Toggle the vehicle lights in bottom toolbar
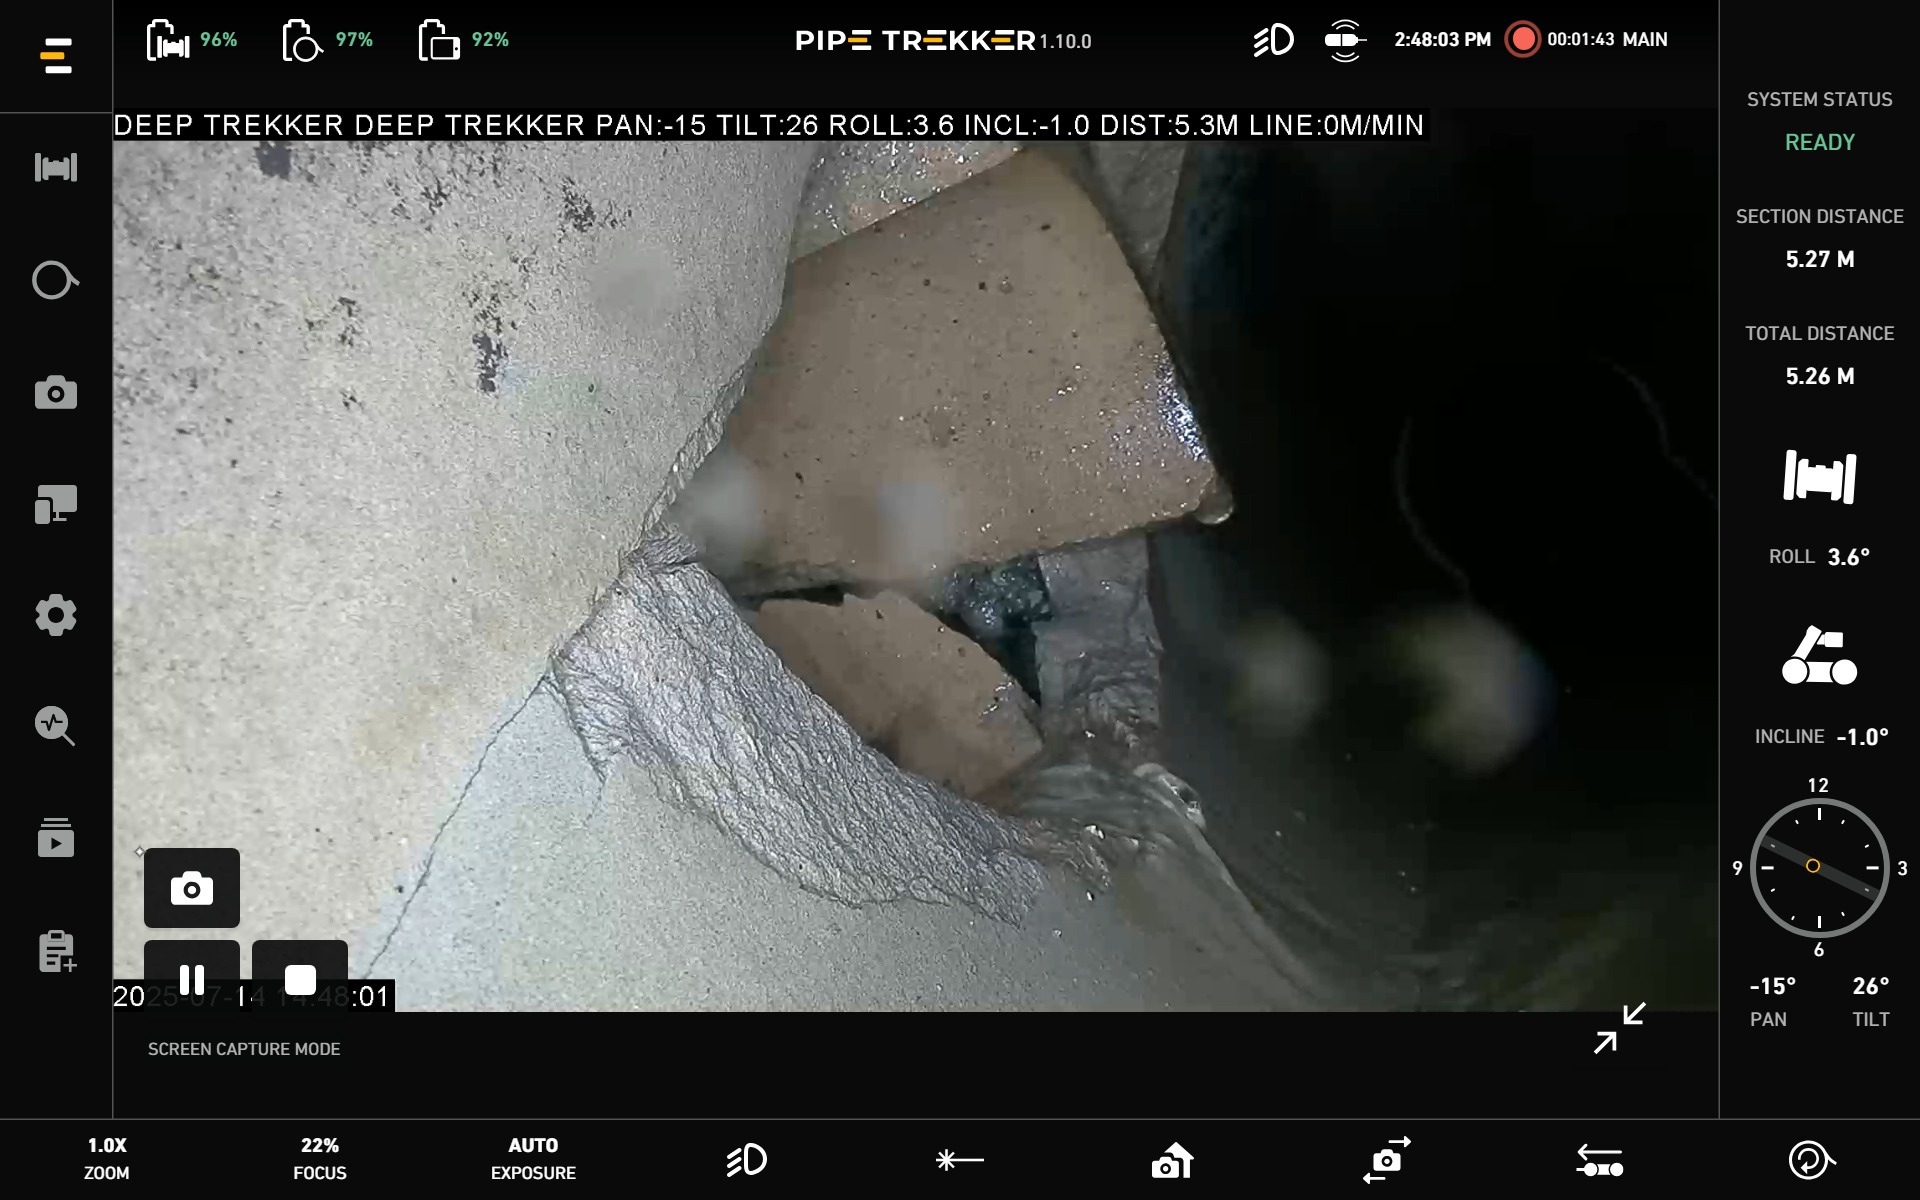Viewport: 1920px width, 1200px height. click(747, 1160)
